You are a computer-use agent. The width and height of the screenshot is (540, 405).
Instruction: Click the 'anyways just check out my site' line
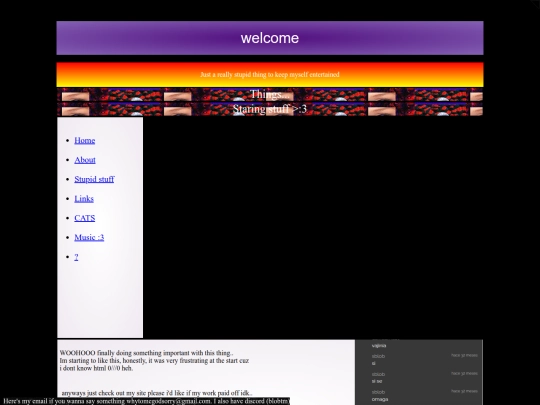click(157, 393)
